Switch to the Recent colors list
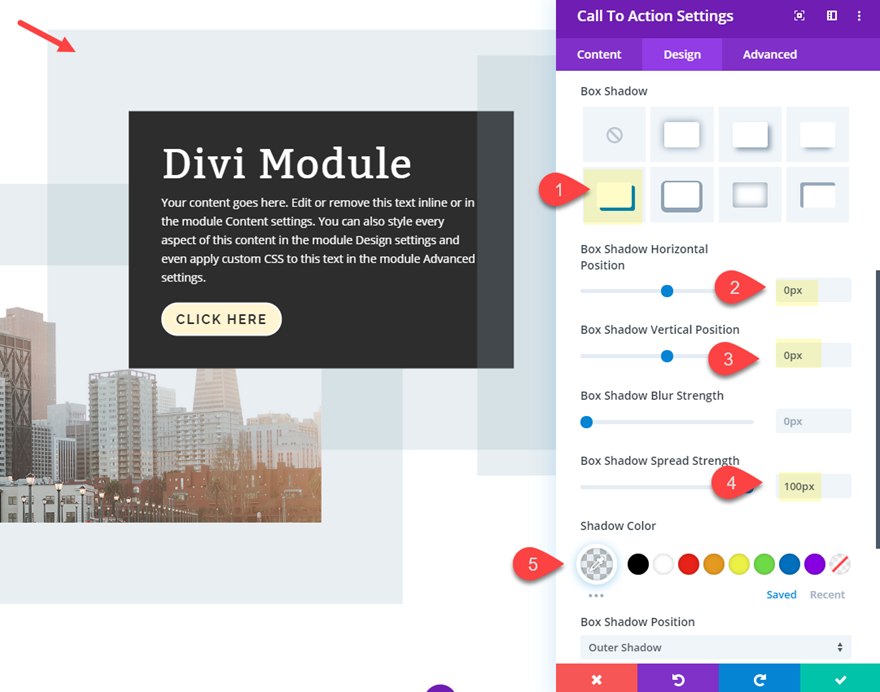The width and height of the screenshot is (880, 692). (827, 594)
